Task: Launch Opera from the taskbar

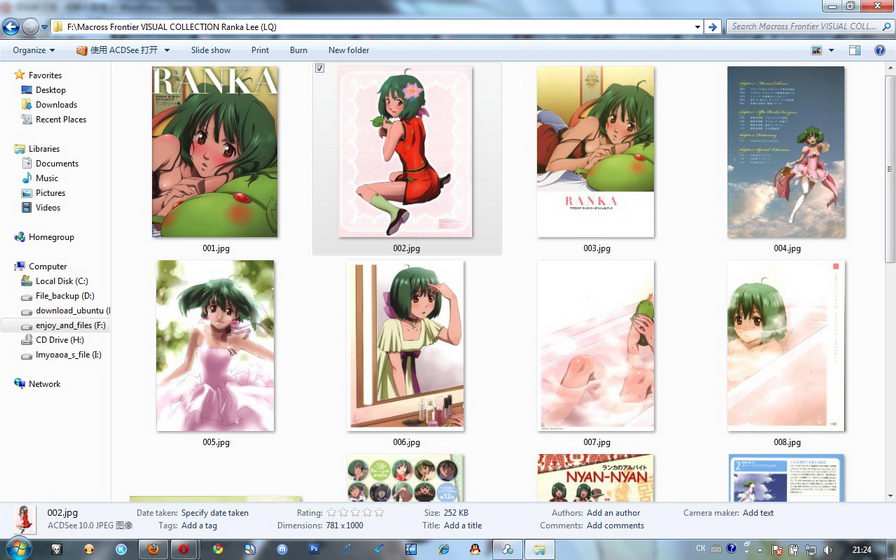Action: [183, 550]
